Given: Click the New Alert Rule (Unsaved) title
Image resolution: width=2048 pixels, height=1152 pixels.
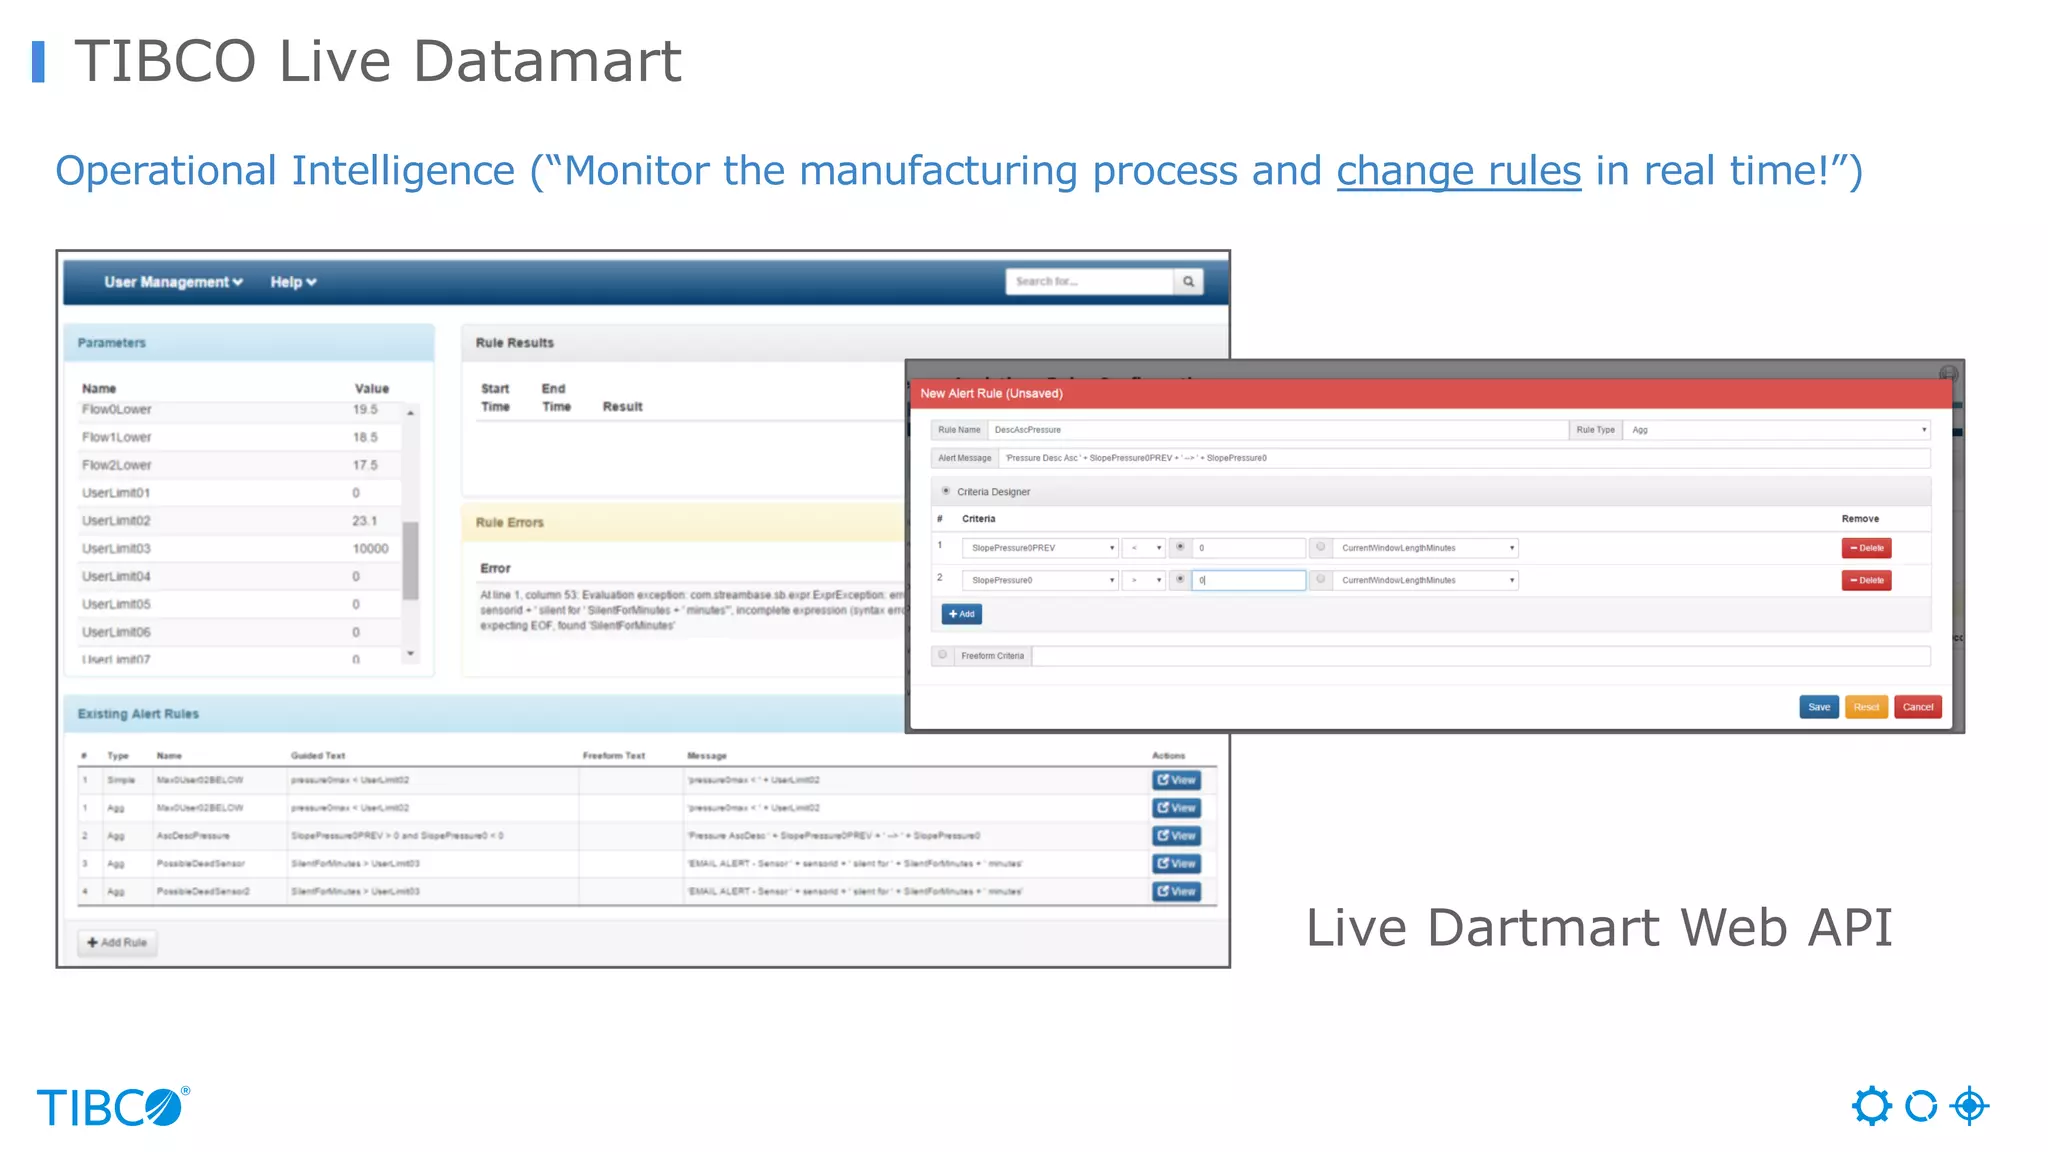Looking at the screenshot, I should pos(991,394).
